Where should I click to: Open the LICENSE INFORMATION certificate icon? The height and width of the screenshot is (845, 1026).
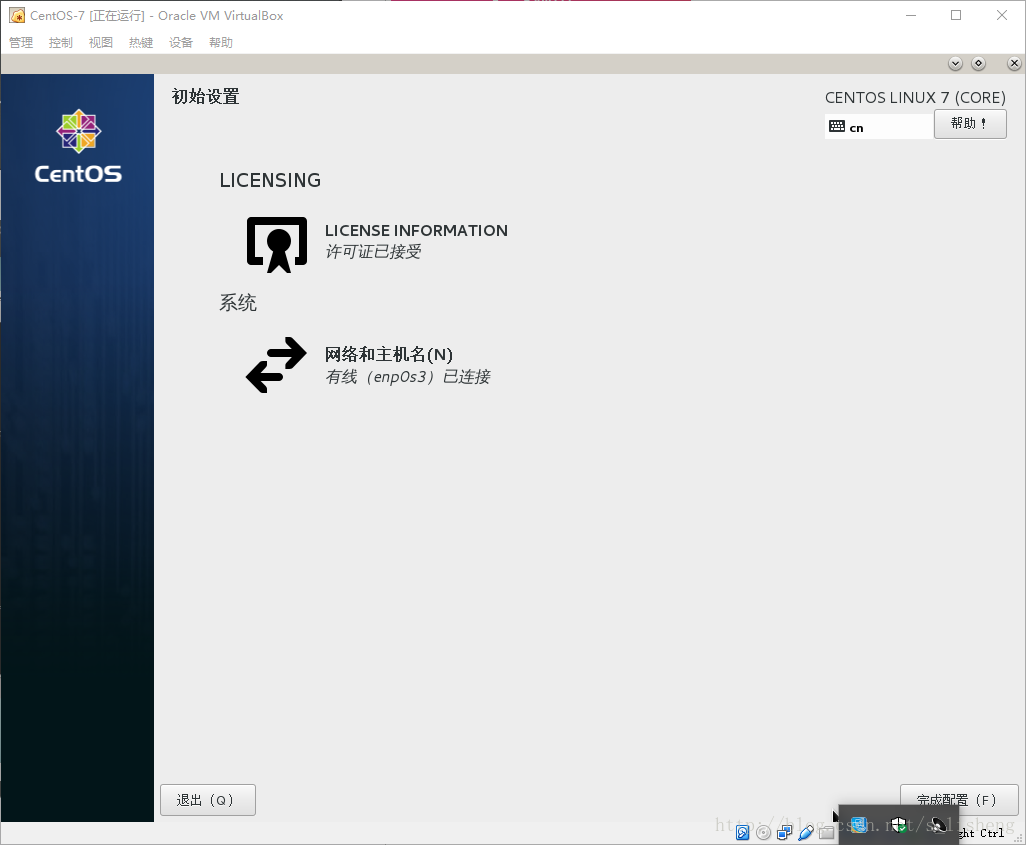tap(277, 244)
